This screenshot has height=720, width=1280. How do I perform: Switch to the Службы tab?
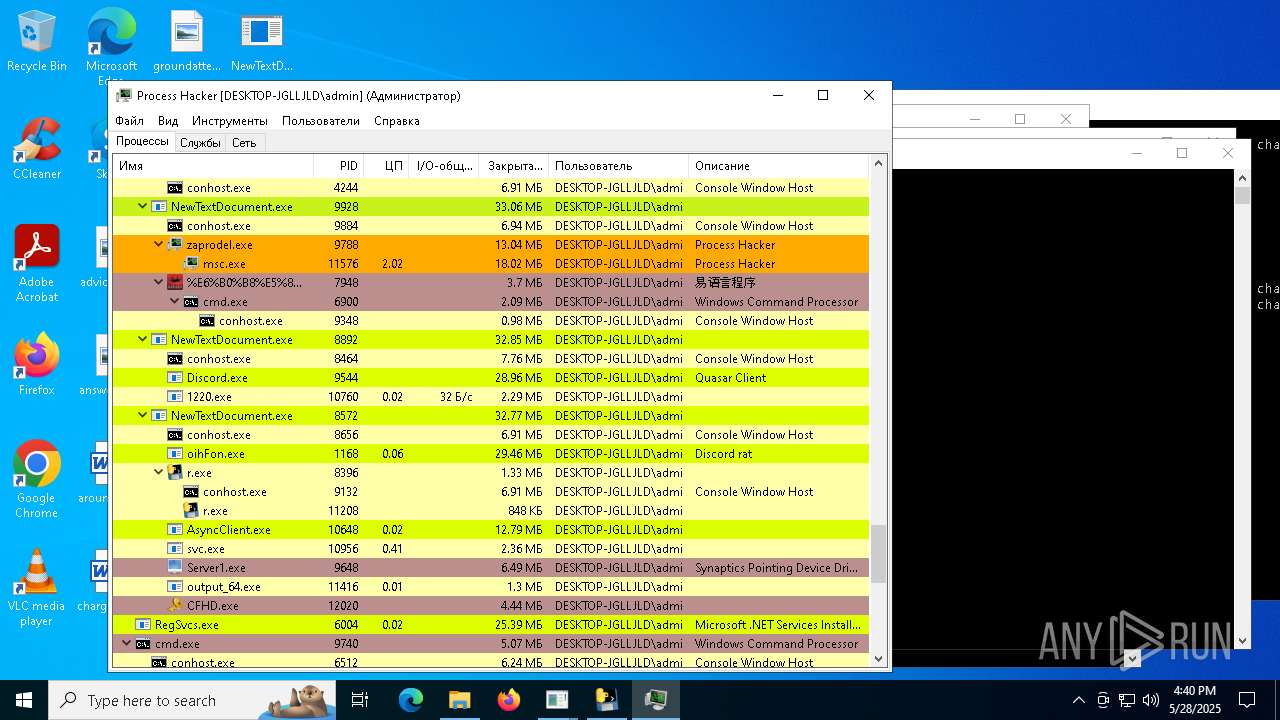[200, 143]
